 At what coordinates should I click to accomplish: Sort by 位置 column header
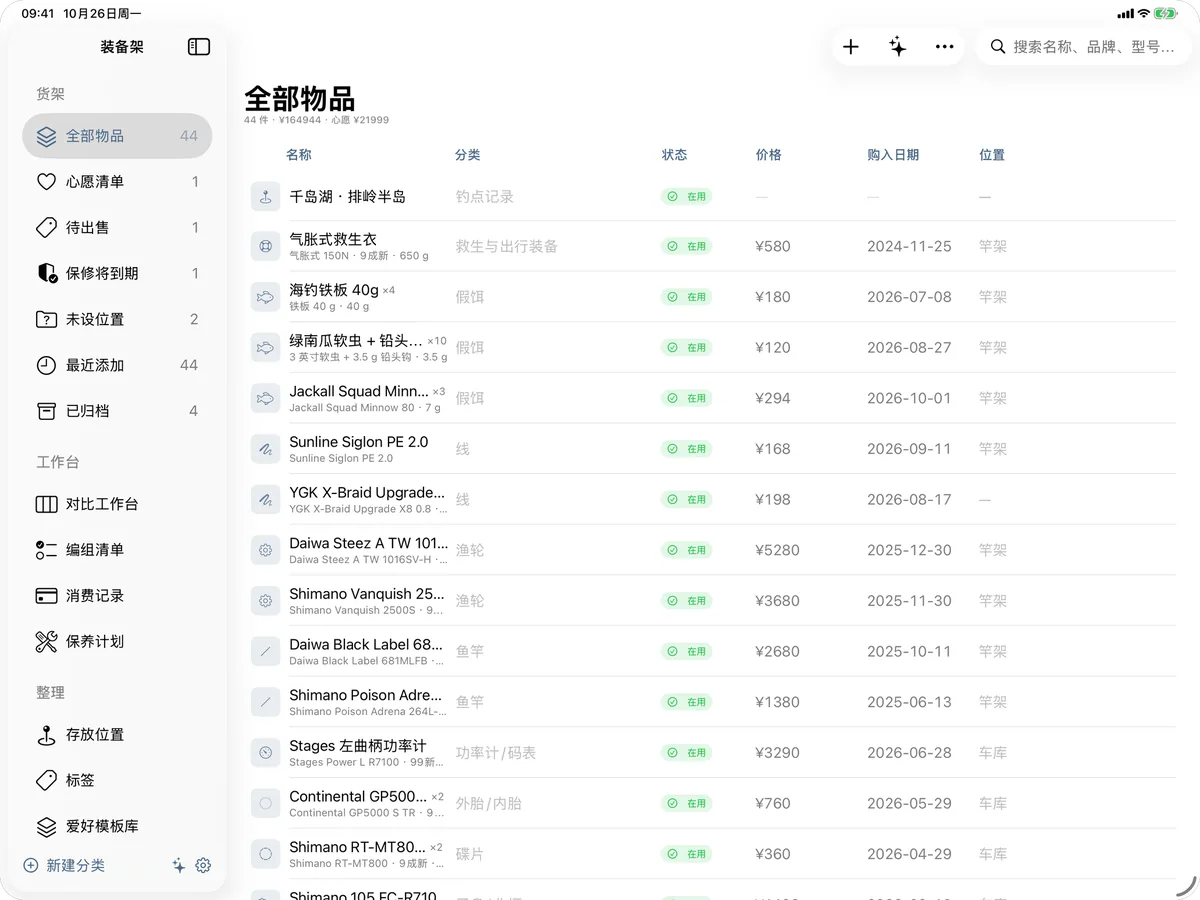point(992,155)
